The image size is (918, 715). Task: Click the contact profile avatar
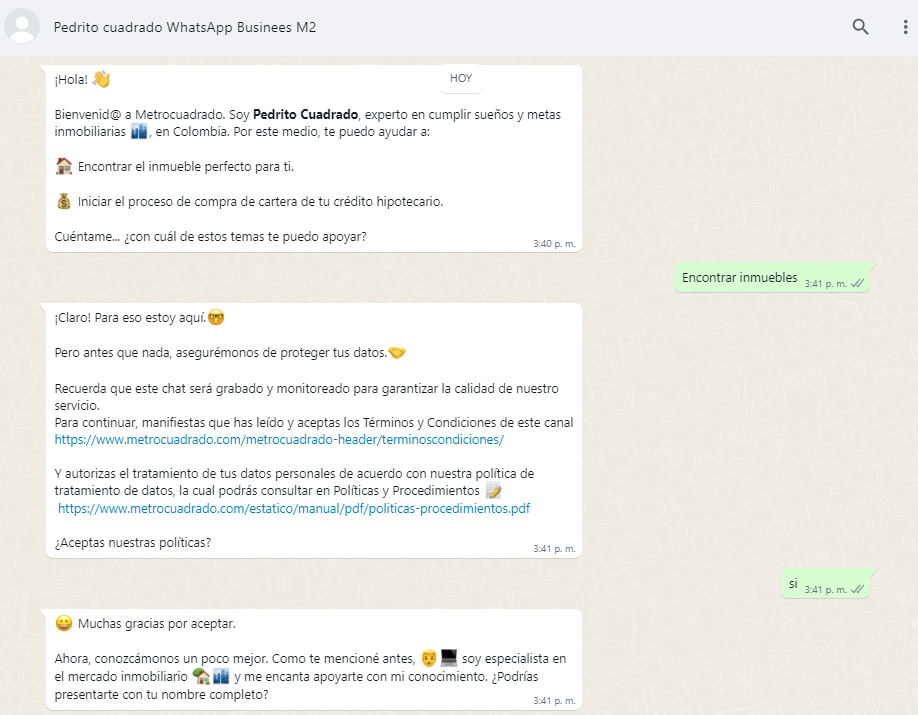pyautogui.click(x=22, y=27)
